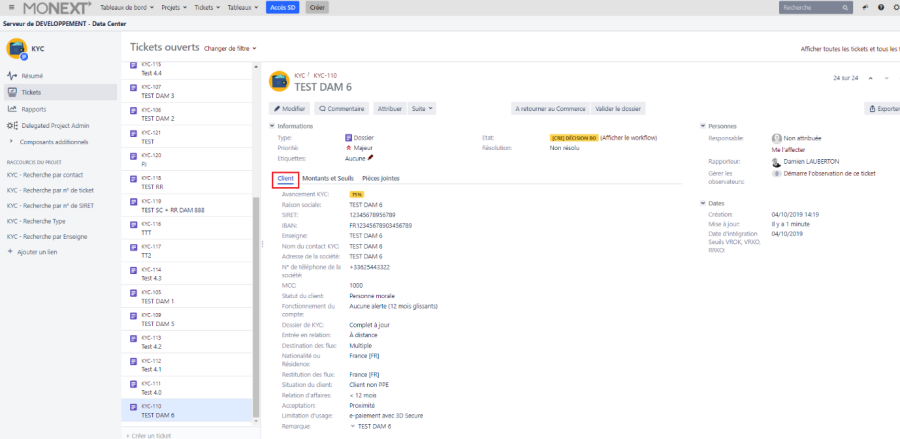The width and height of the screenshot is (900, 439).
Task: Expand Composants additionnels in sidebar
Action: coord(12,141)
